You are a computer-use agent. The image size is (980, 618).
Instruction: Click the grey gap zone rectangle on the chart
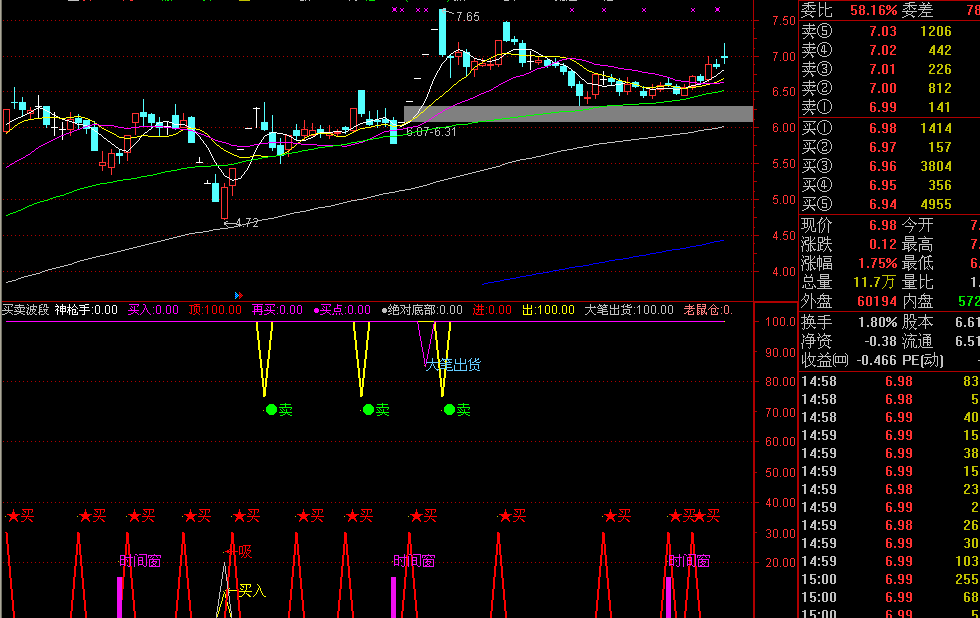click(578, 114)
